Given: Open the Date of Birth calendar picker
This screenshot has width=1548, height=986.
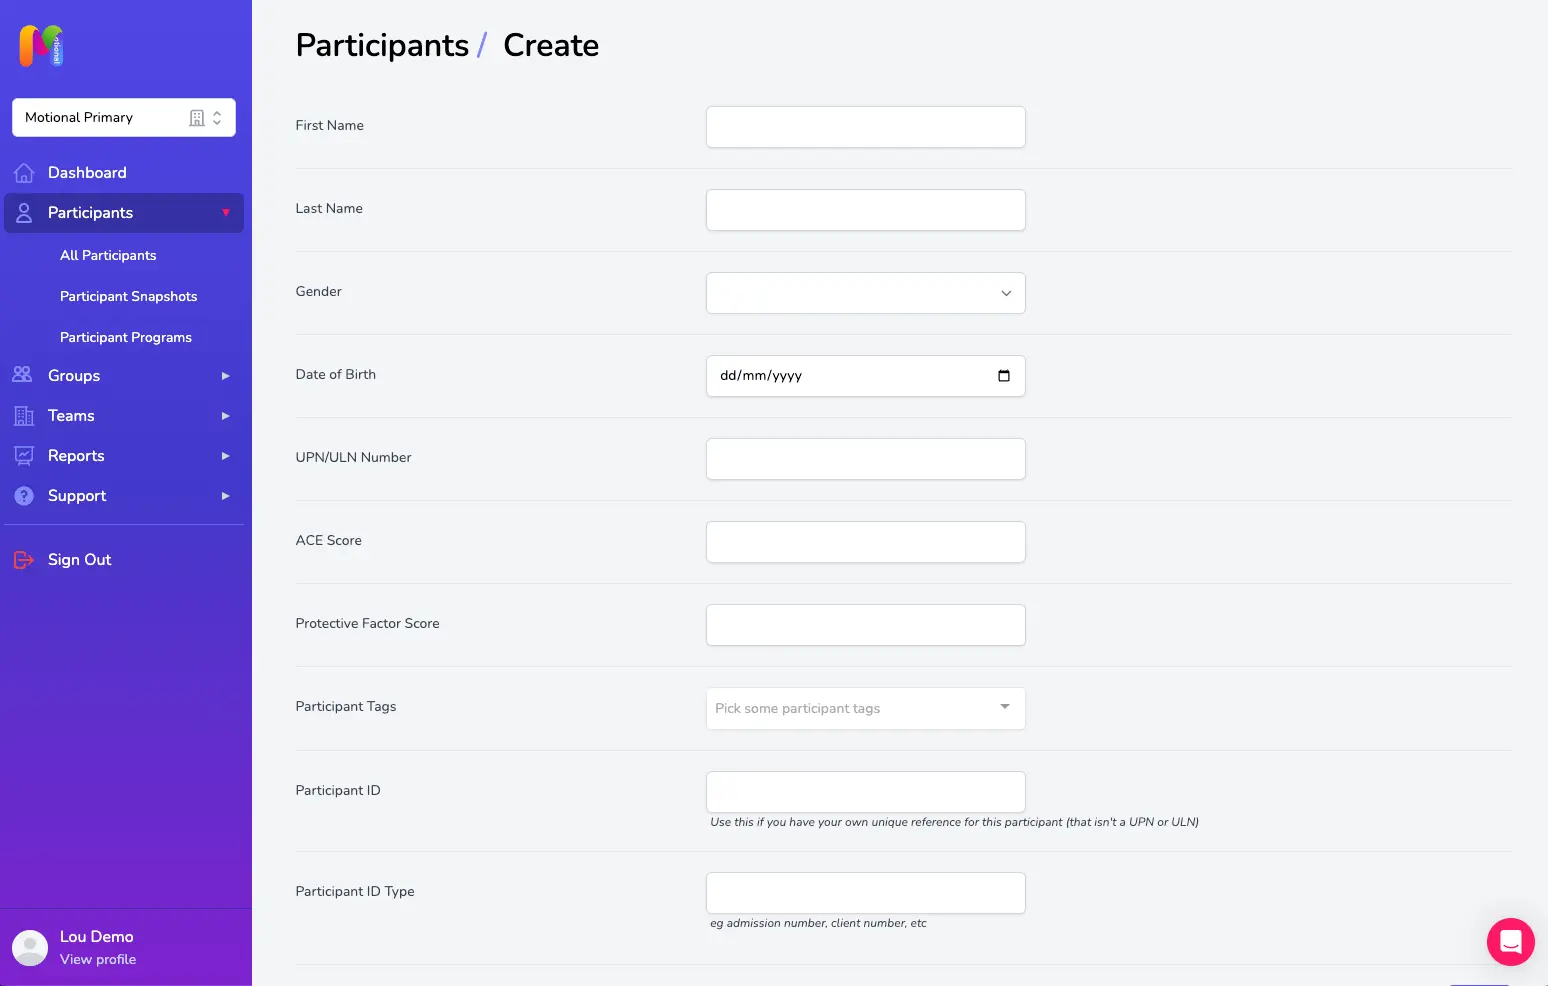Looking at the screenshot, I should tap(1004, 376).
